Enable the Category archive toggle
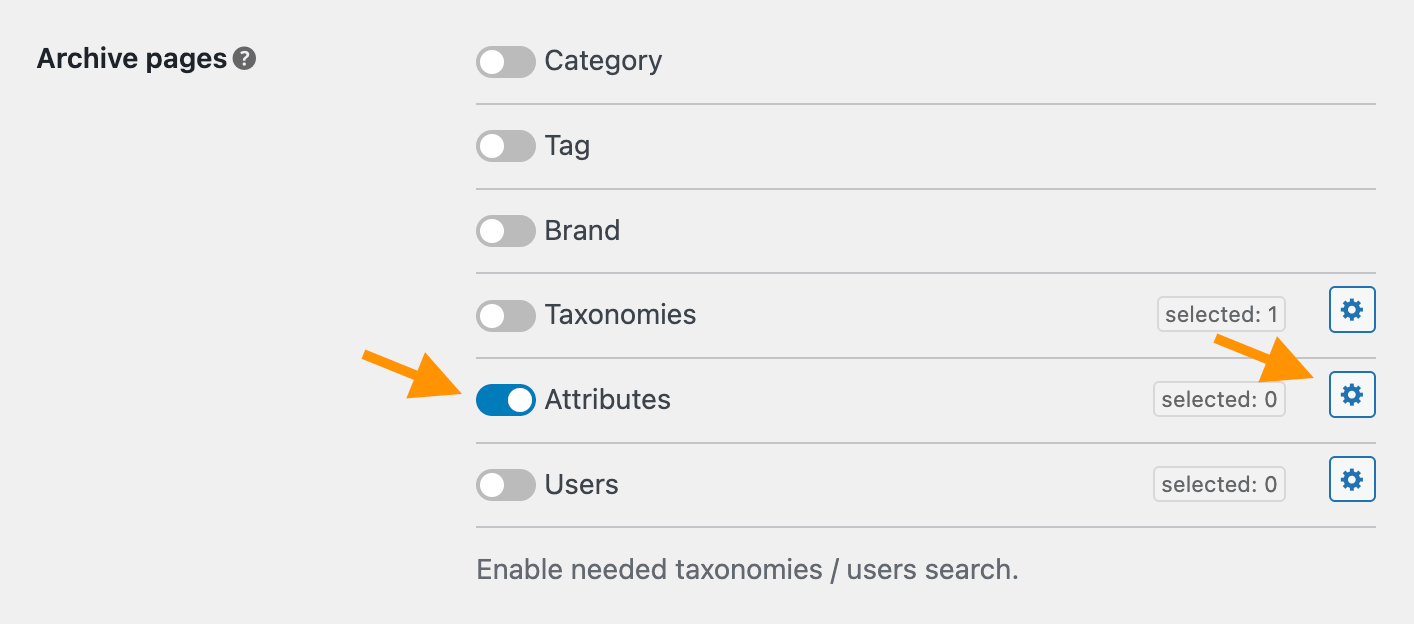Image resolution: width=1414 pixels, height=624 pixels. [x=506, y=62]
